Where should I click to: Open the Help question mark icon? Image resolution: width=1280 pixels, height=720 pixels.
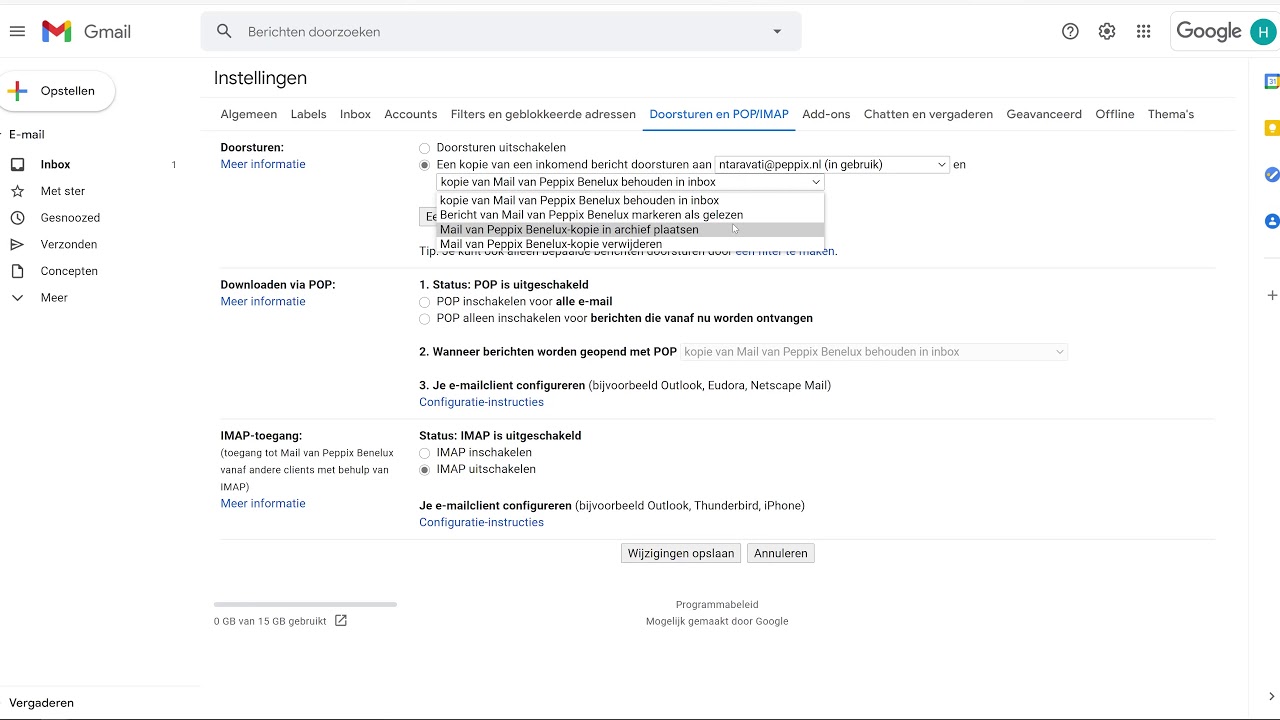1070,32
